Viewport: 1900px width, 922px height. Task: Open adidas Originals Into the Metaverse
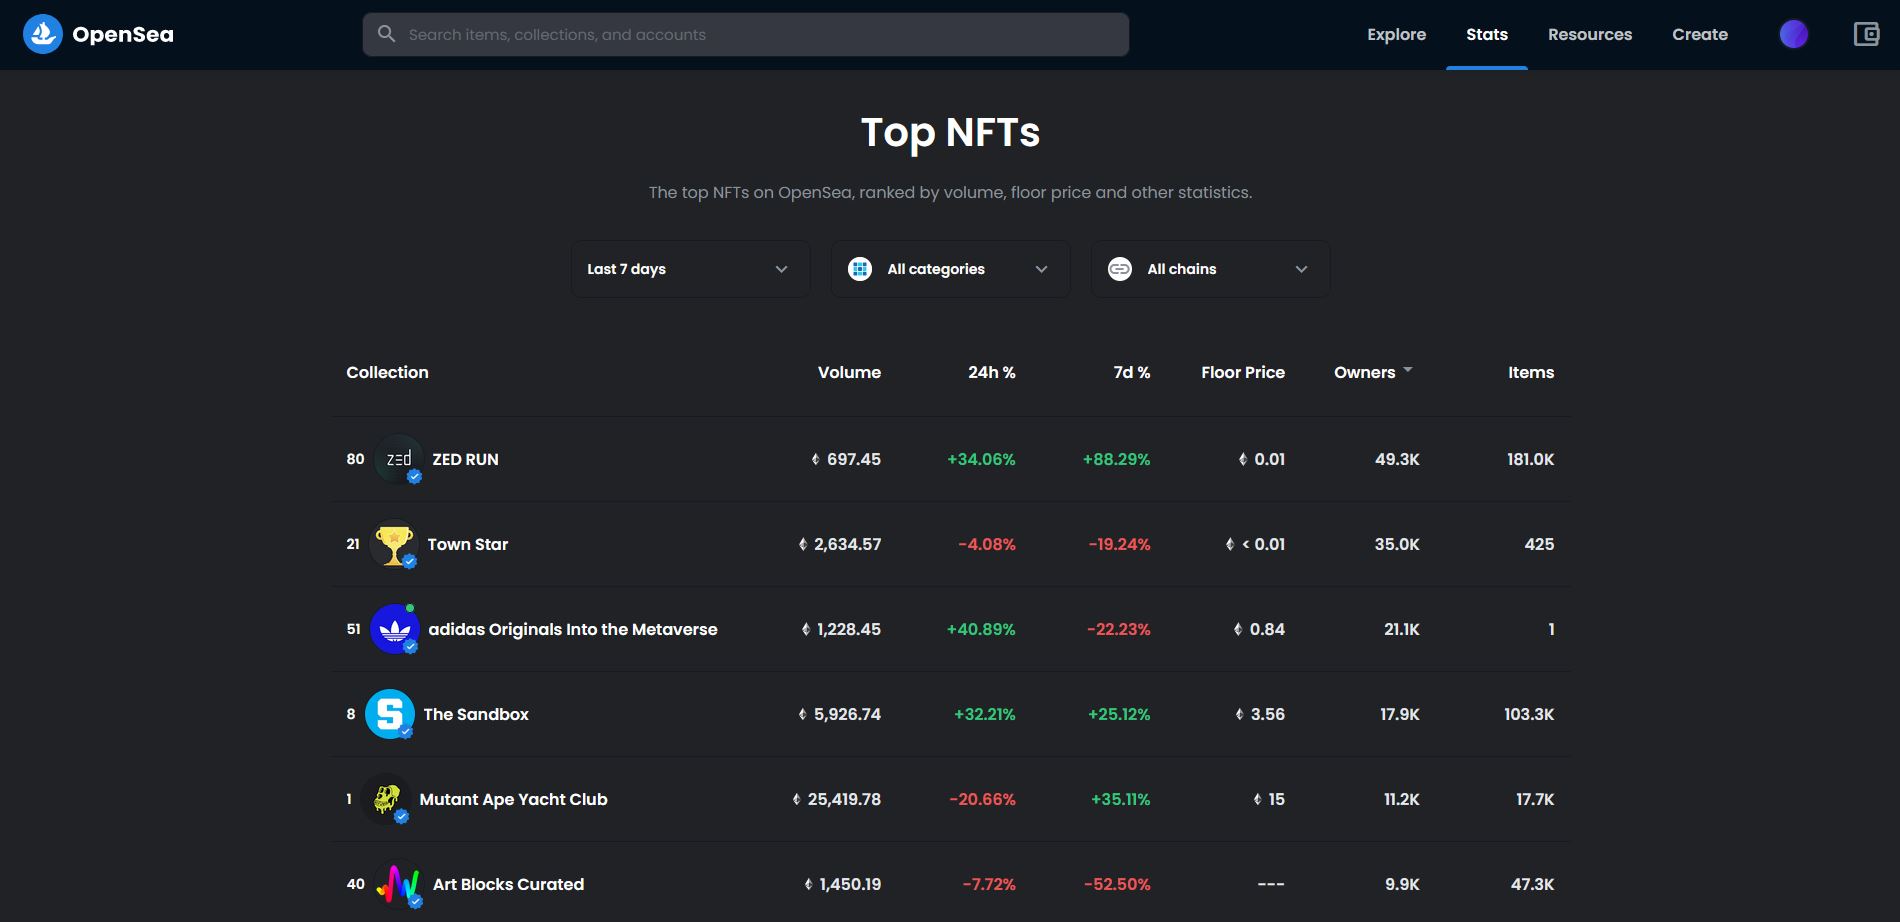click(x=573, y=629)
